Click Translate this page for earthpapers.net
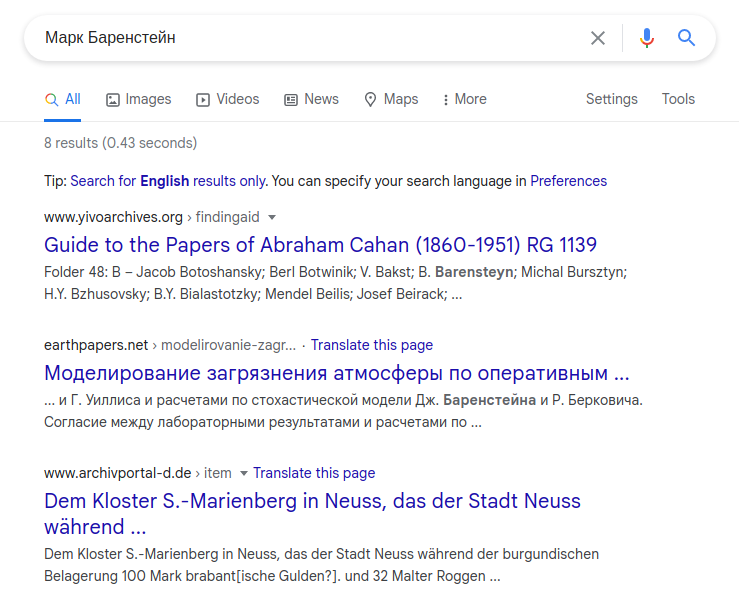Viewport: 739px width, 606px height. pos(371,345)
